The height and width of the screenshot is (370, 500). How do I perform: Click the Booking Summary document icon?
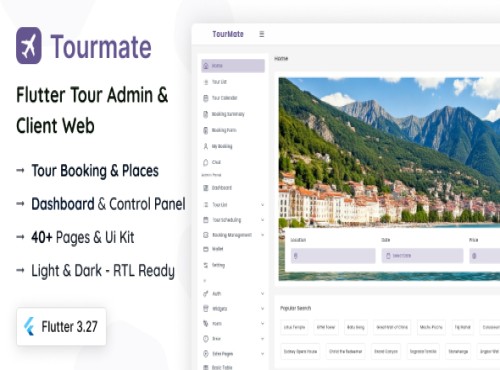[206, 114]
